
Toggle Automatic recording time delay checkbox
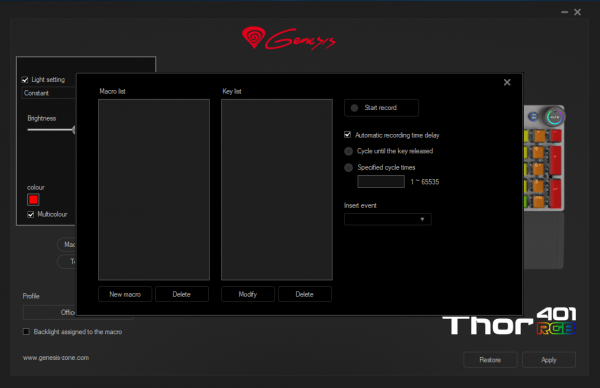coord(347,135)
